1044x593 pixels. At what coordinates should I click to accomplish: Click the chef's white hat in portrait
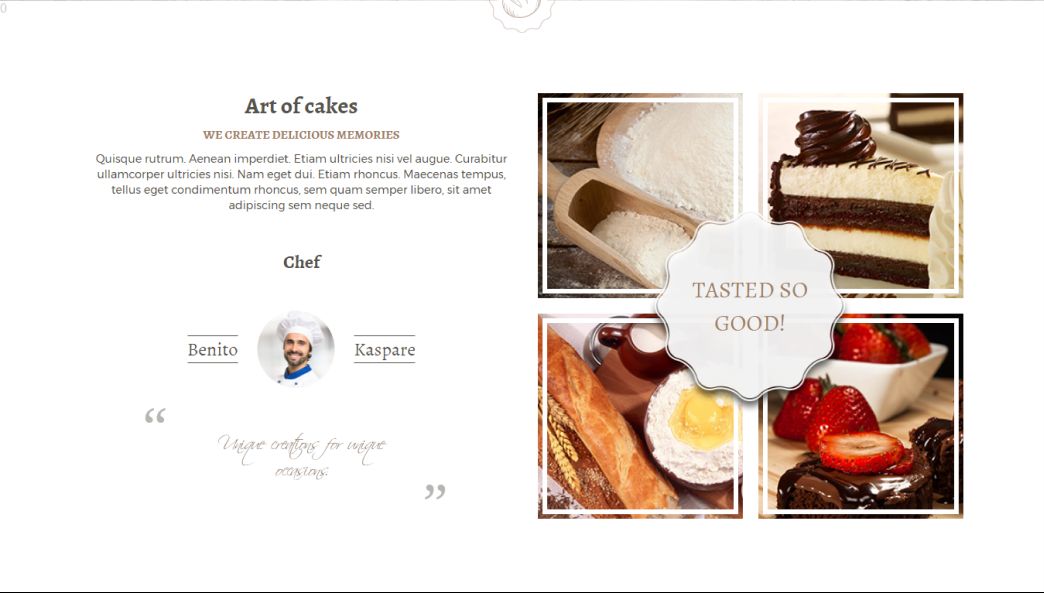[300, 326]
